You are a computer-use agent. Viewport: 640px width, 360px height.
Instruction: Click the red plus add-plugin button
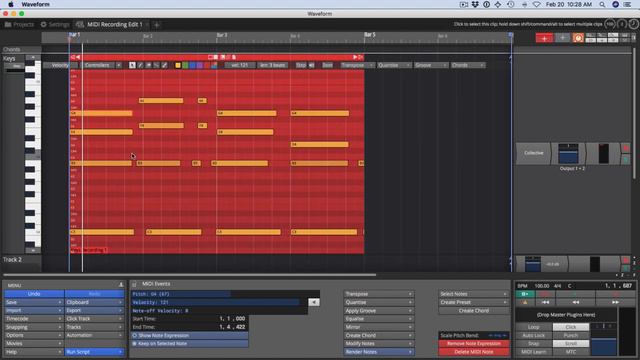click(x=544, y=38)
